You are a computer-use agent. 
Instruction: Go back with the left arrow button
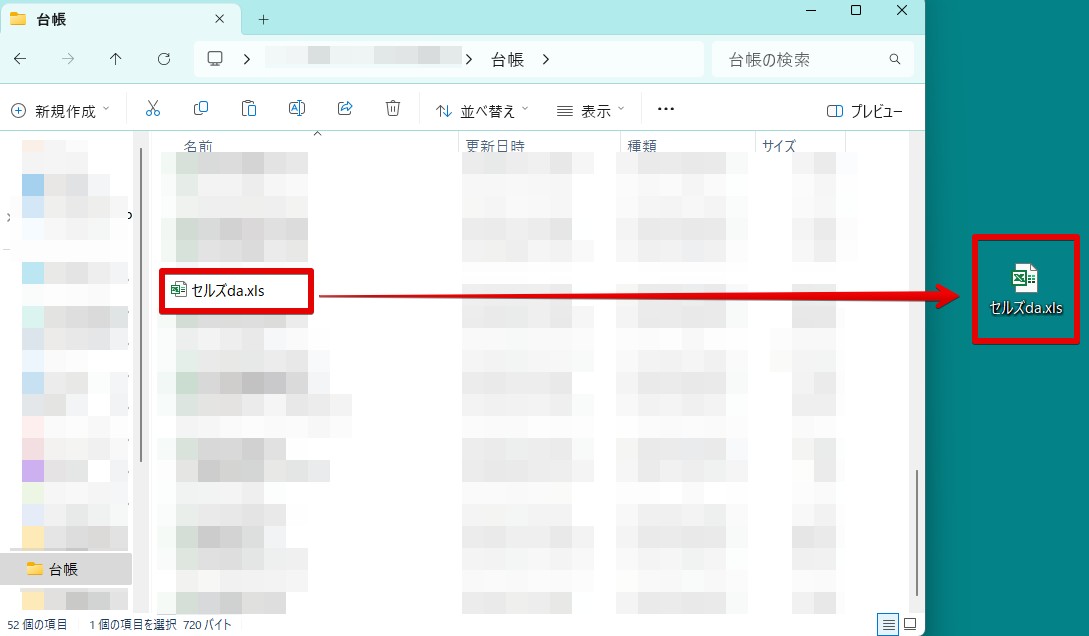(20, 59)
